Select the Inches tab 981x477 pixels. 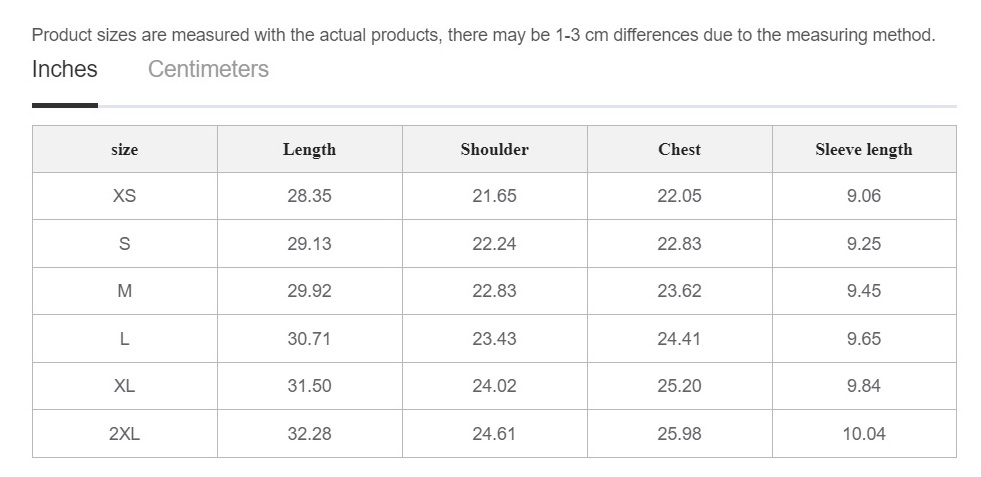click(x=64, y=69)
